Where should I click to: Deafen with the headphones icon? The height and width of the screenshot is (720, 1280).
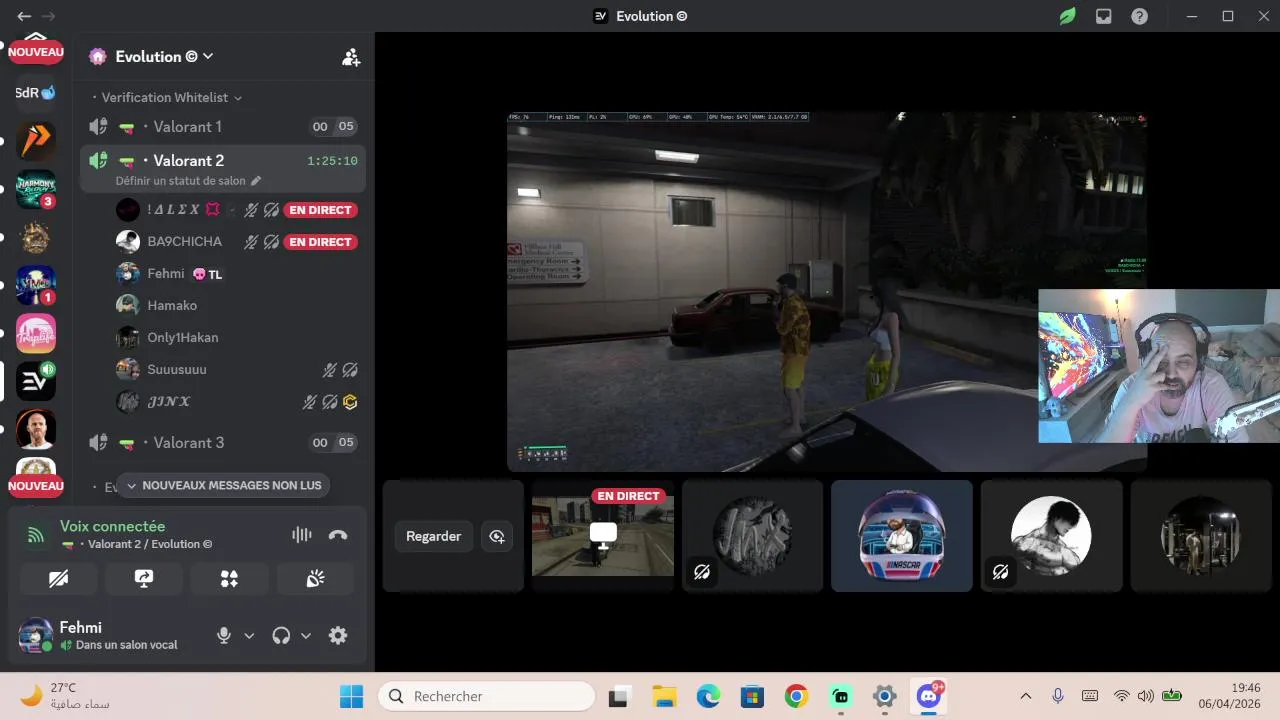(x=281, y=635)
